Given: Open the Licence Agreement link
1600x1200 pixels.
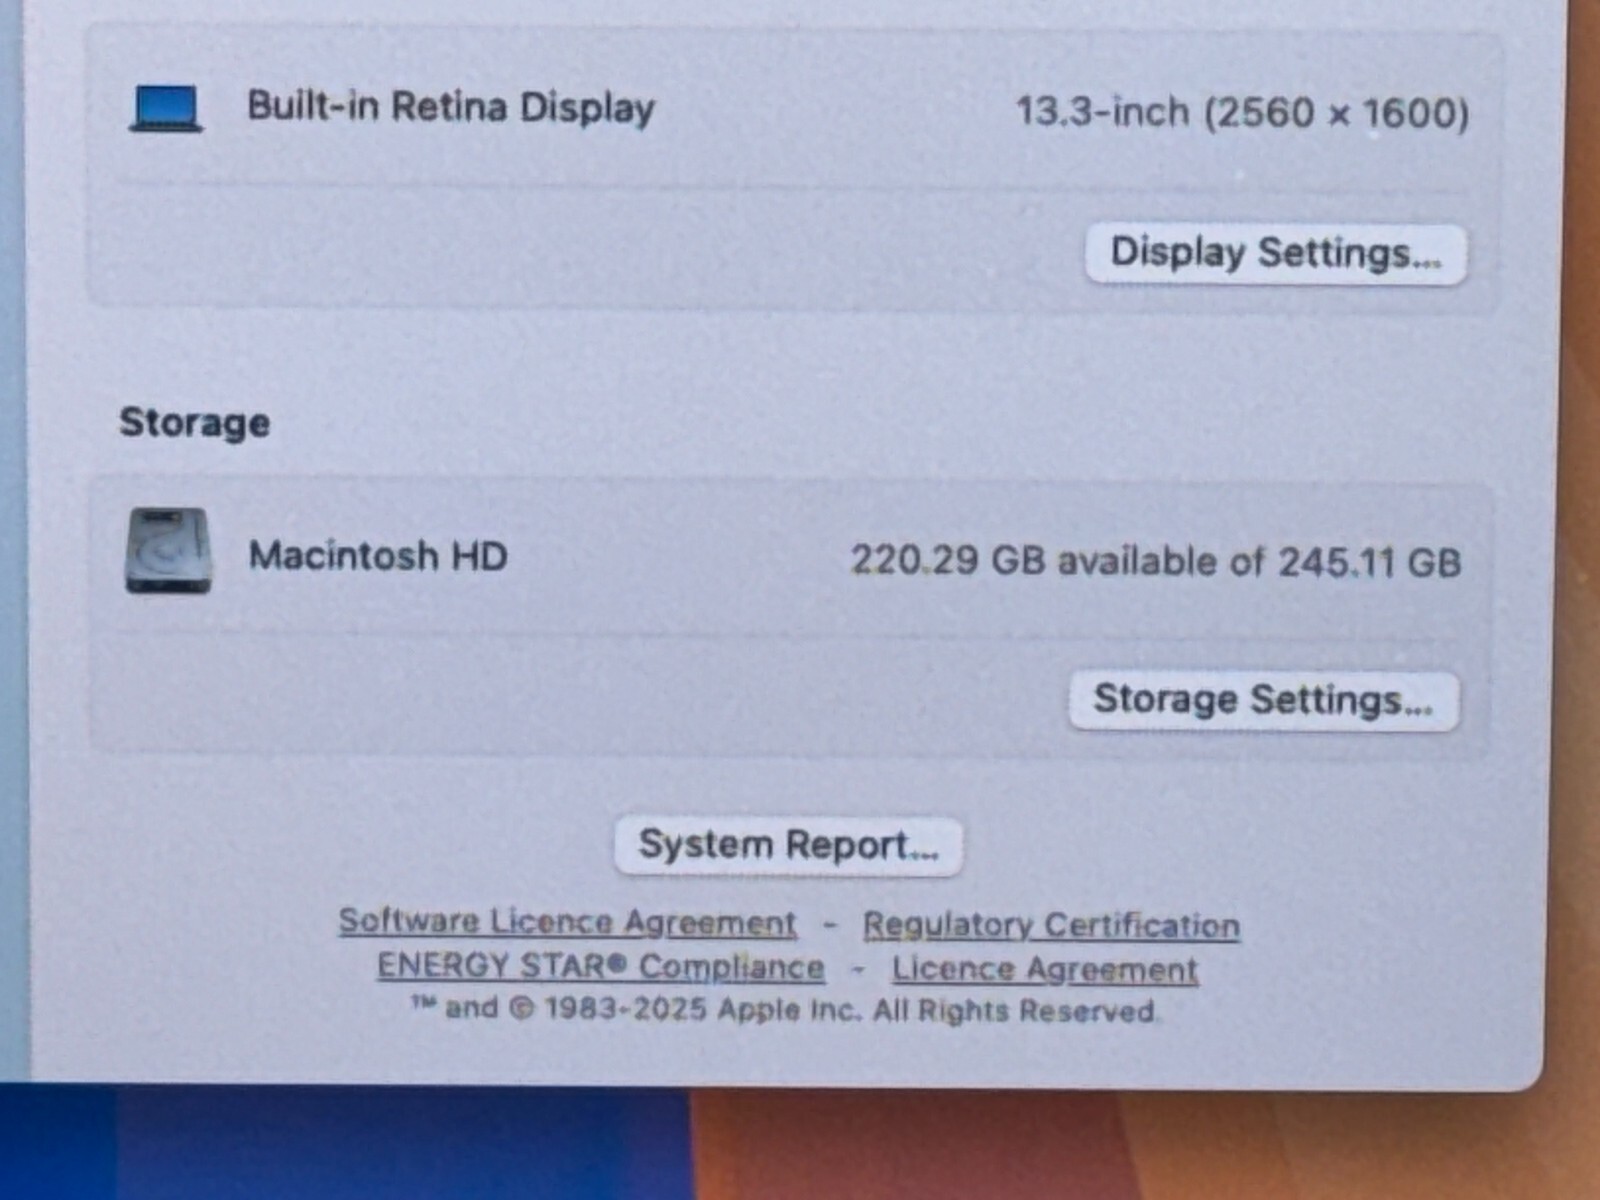Looking at the screenshot, I should point(1045,968).
